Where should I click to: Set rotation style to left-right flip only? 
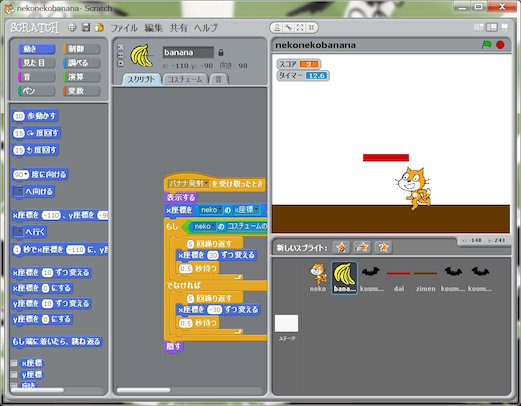pyautogui.click(x=121, y=55)
